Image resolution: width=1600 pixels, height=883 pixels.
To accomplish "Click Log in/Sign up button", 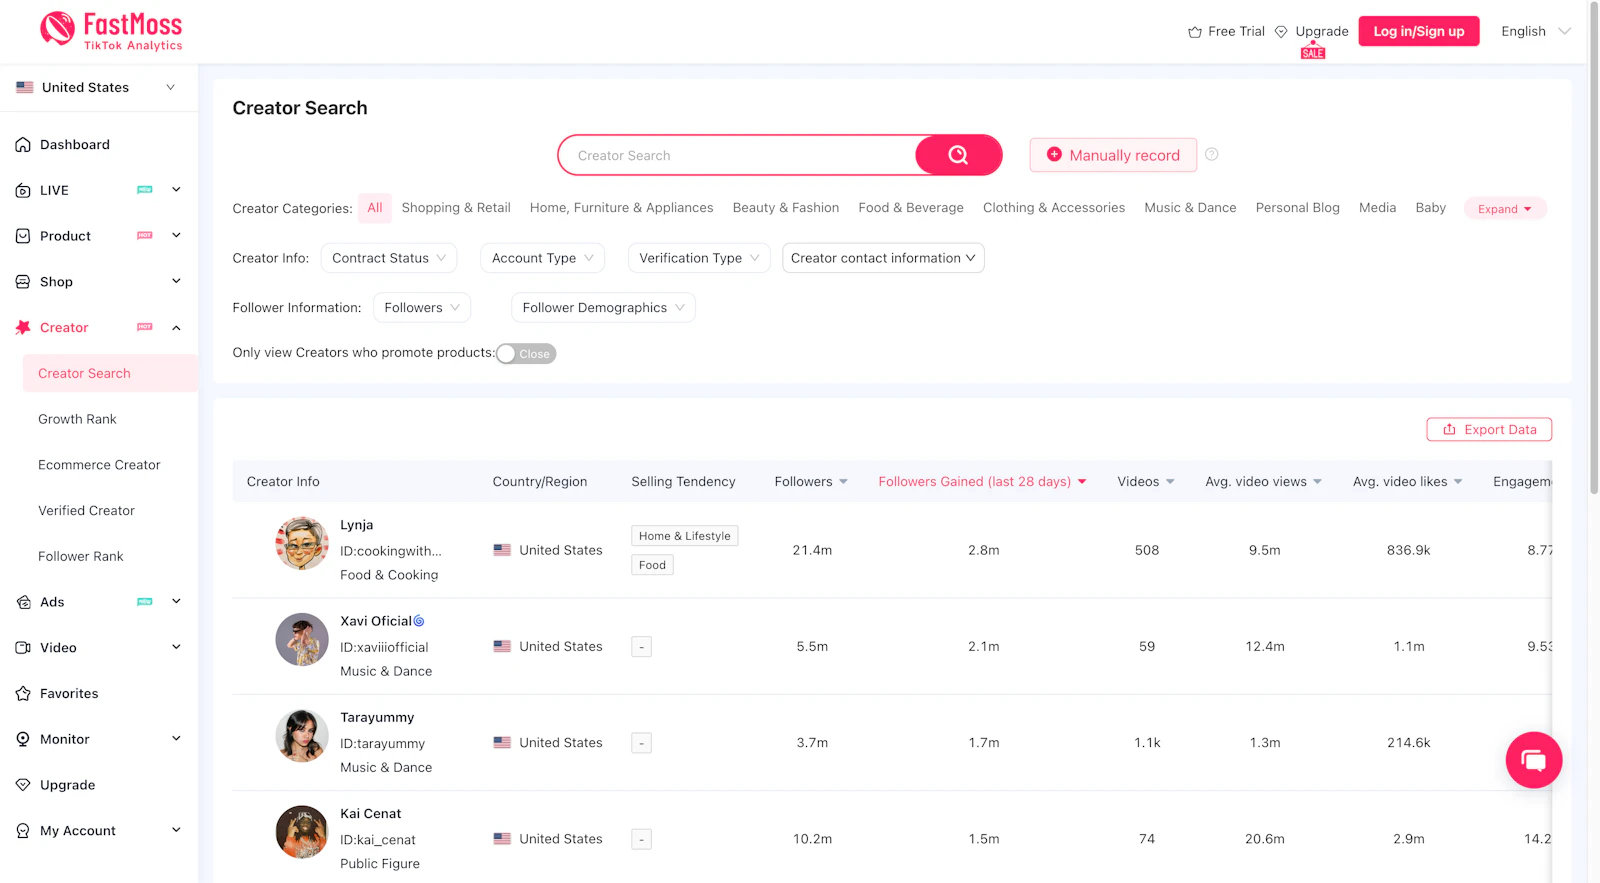I will pyautogui.click(x=1418, y=32).
